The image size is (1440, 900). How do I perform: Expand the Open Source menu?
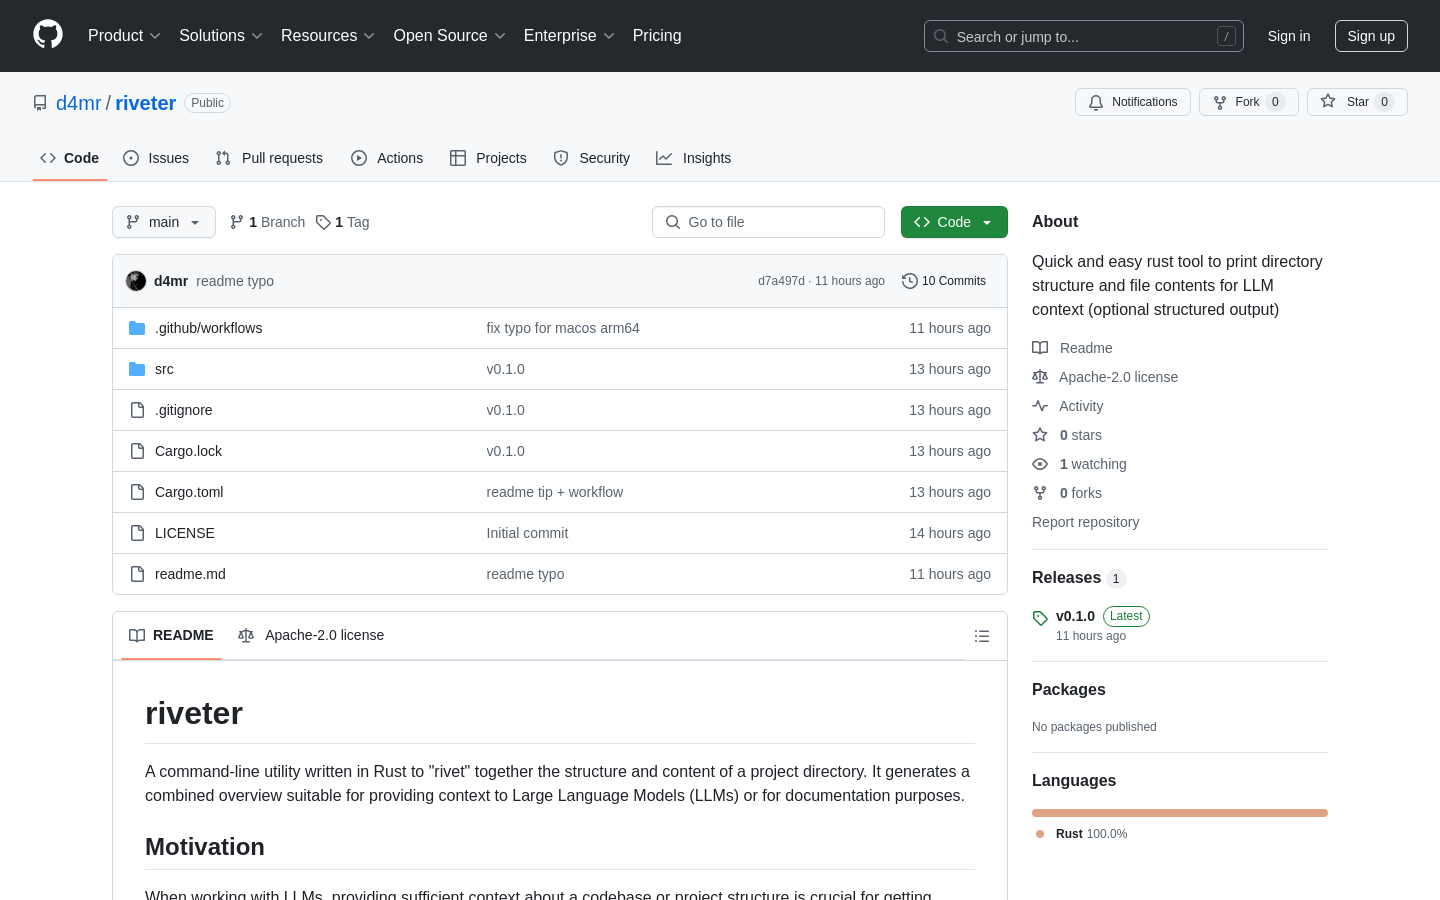click(x=450, y=36)
